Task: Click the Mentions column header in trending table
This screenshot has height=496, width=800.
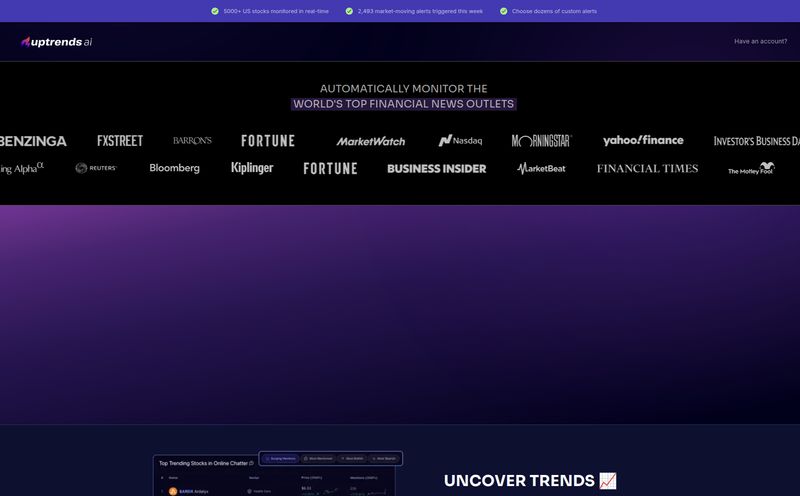Action: 363,478
